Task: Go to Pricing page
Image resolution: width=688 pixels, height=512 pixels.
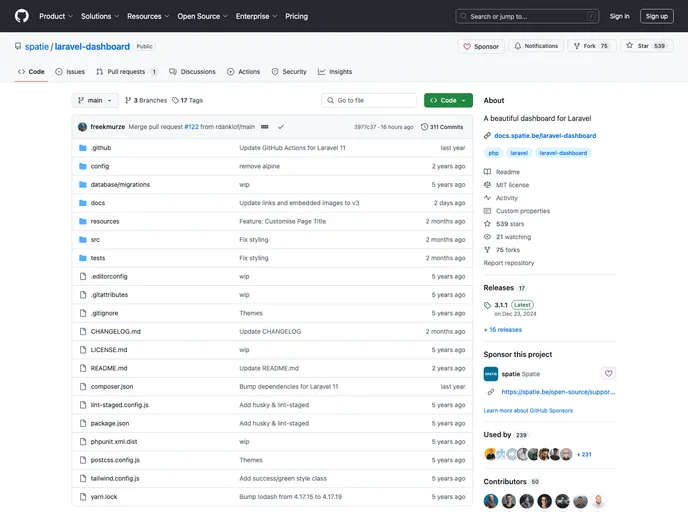Action: pos(296,16)
